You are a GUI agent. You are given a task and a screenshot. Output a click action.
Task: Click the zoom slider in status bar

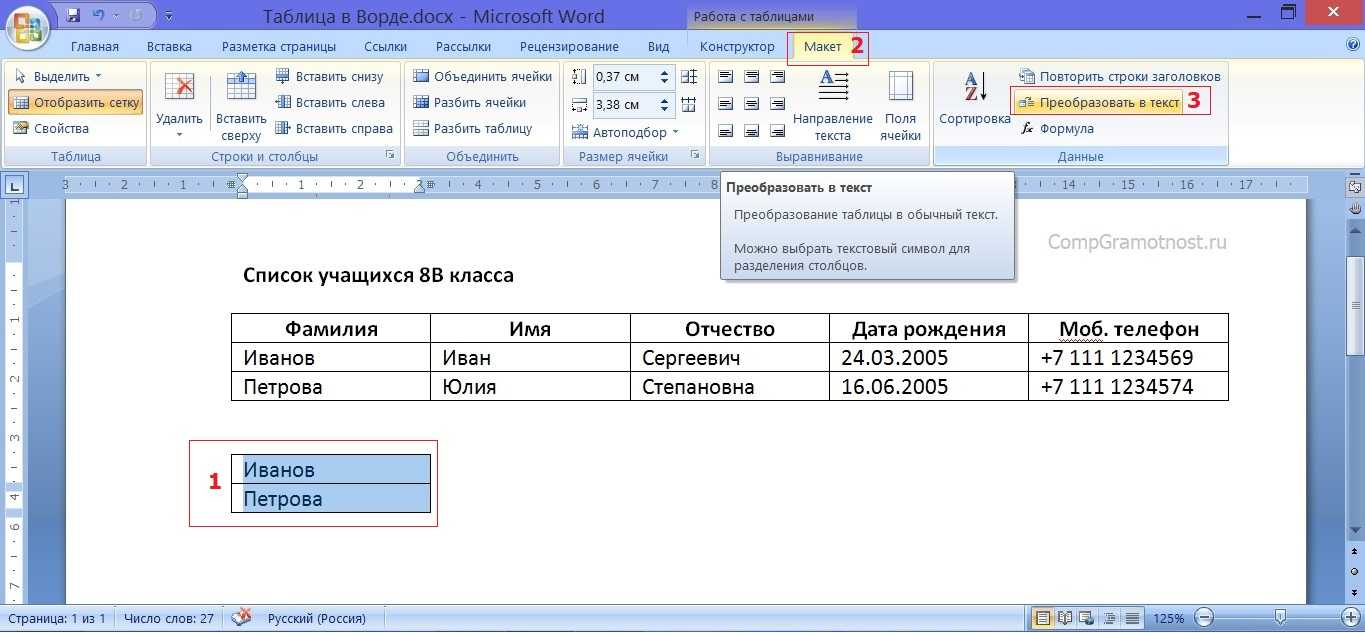[1279, 618]
